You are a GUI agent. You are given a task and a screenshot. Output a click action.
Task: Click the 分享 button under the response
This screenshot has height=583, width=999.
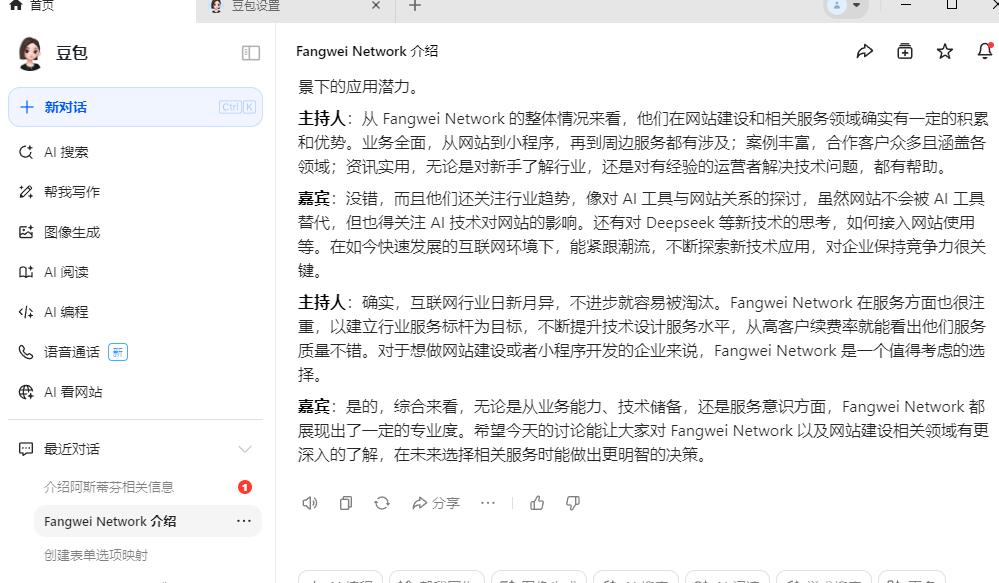tap(436, 503)
